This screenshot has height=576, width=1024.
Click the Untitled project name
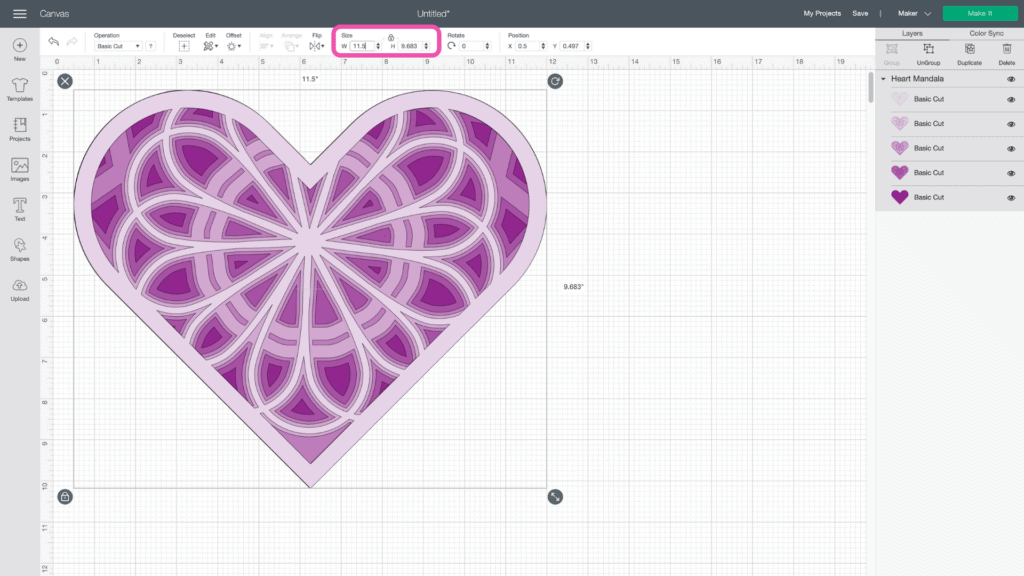[x=434, y=14]
